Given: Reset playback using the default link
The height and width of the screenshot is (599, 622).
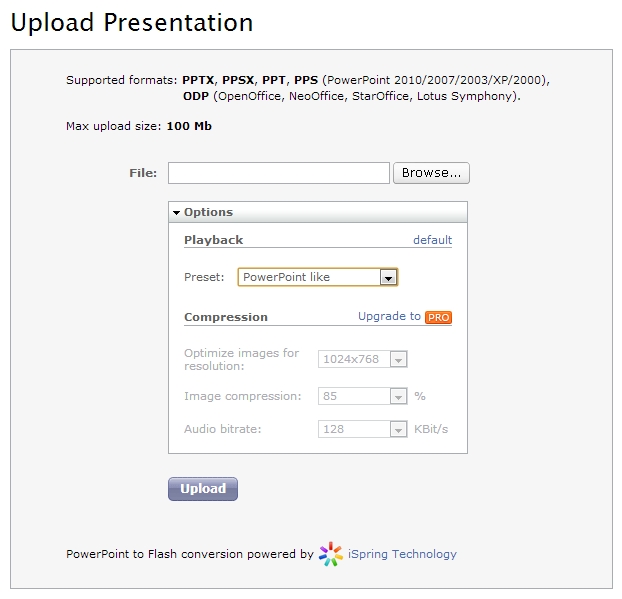Looking at the screenshot, I should [x=432, y=240].
